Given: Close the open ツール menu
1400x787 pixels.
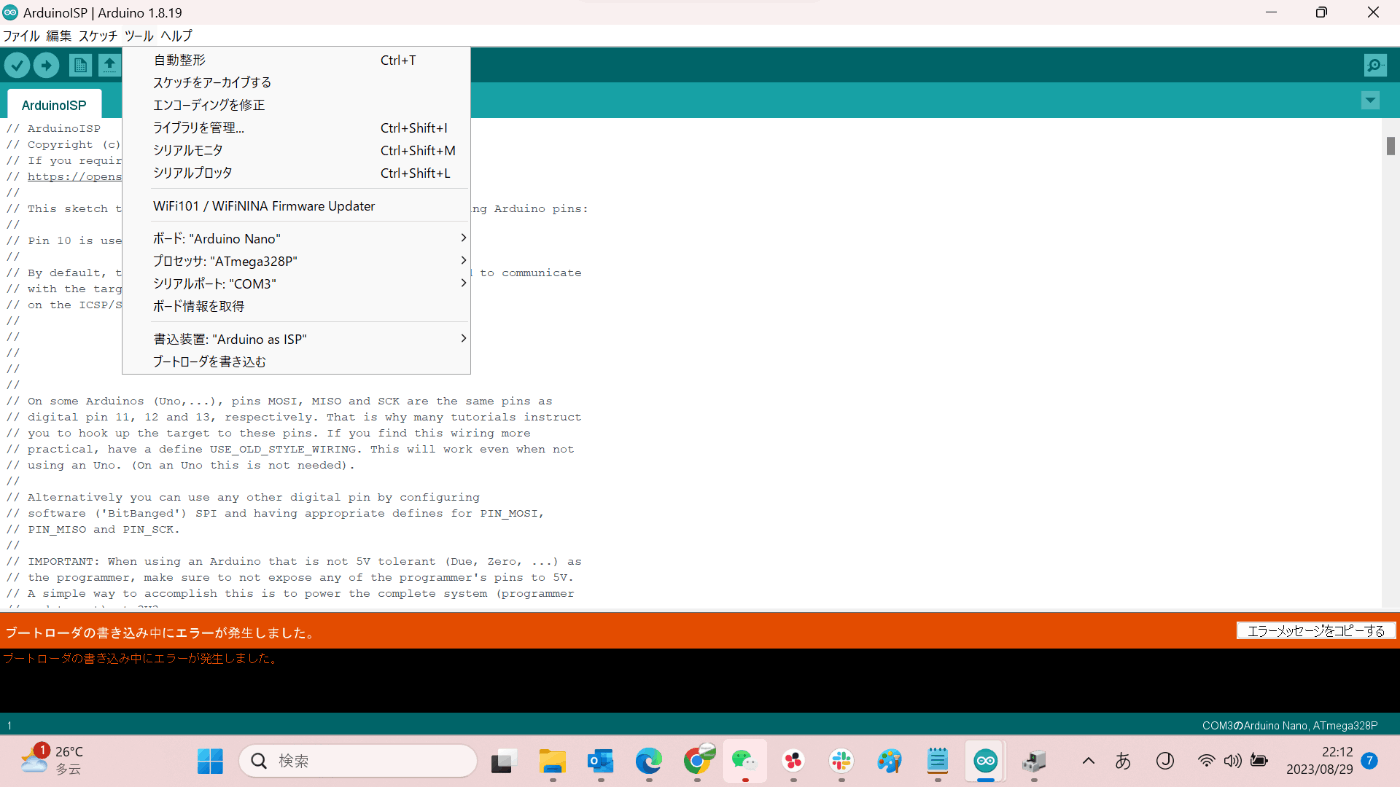Looking at the screenshot, I should click(139, 36).
